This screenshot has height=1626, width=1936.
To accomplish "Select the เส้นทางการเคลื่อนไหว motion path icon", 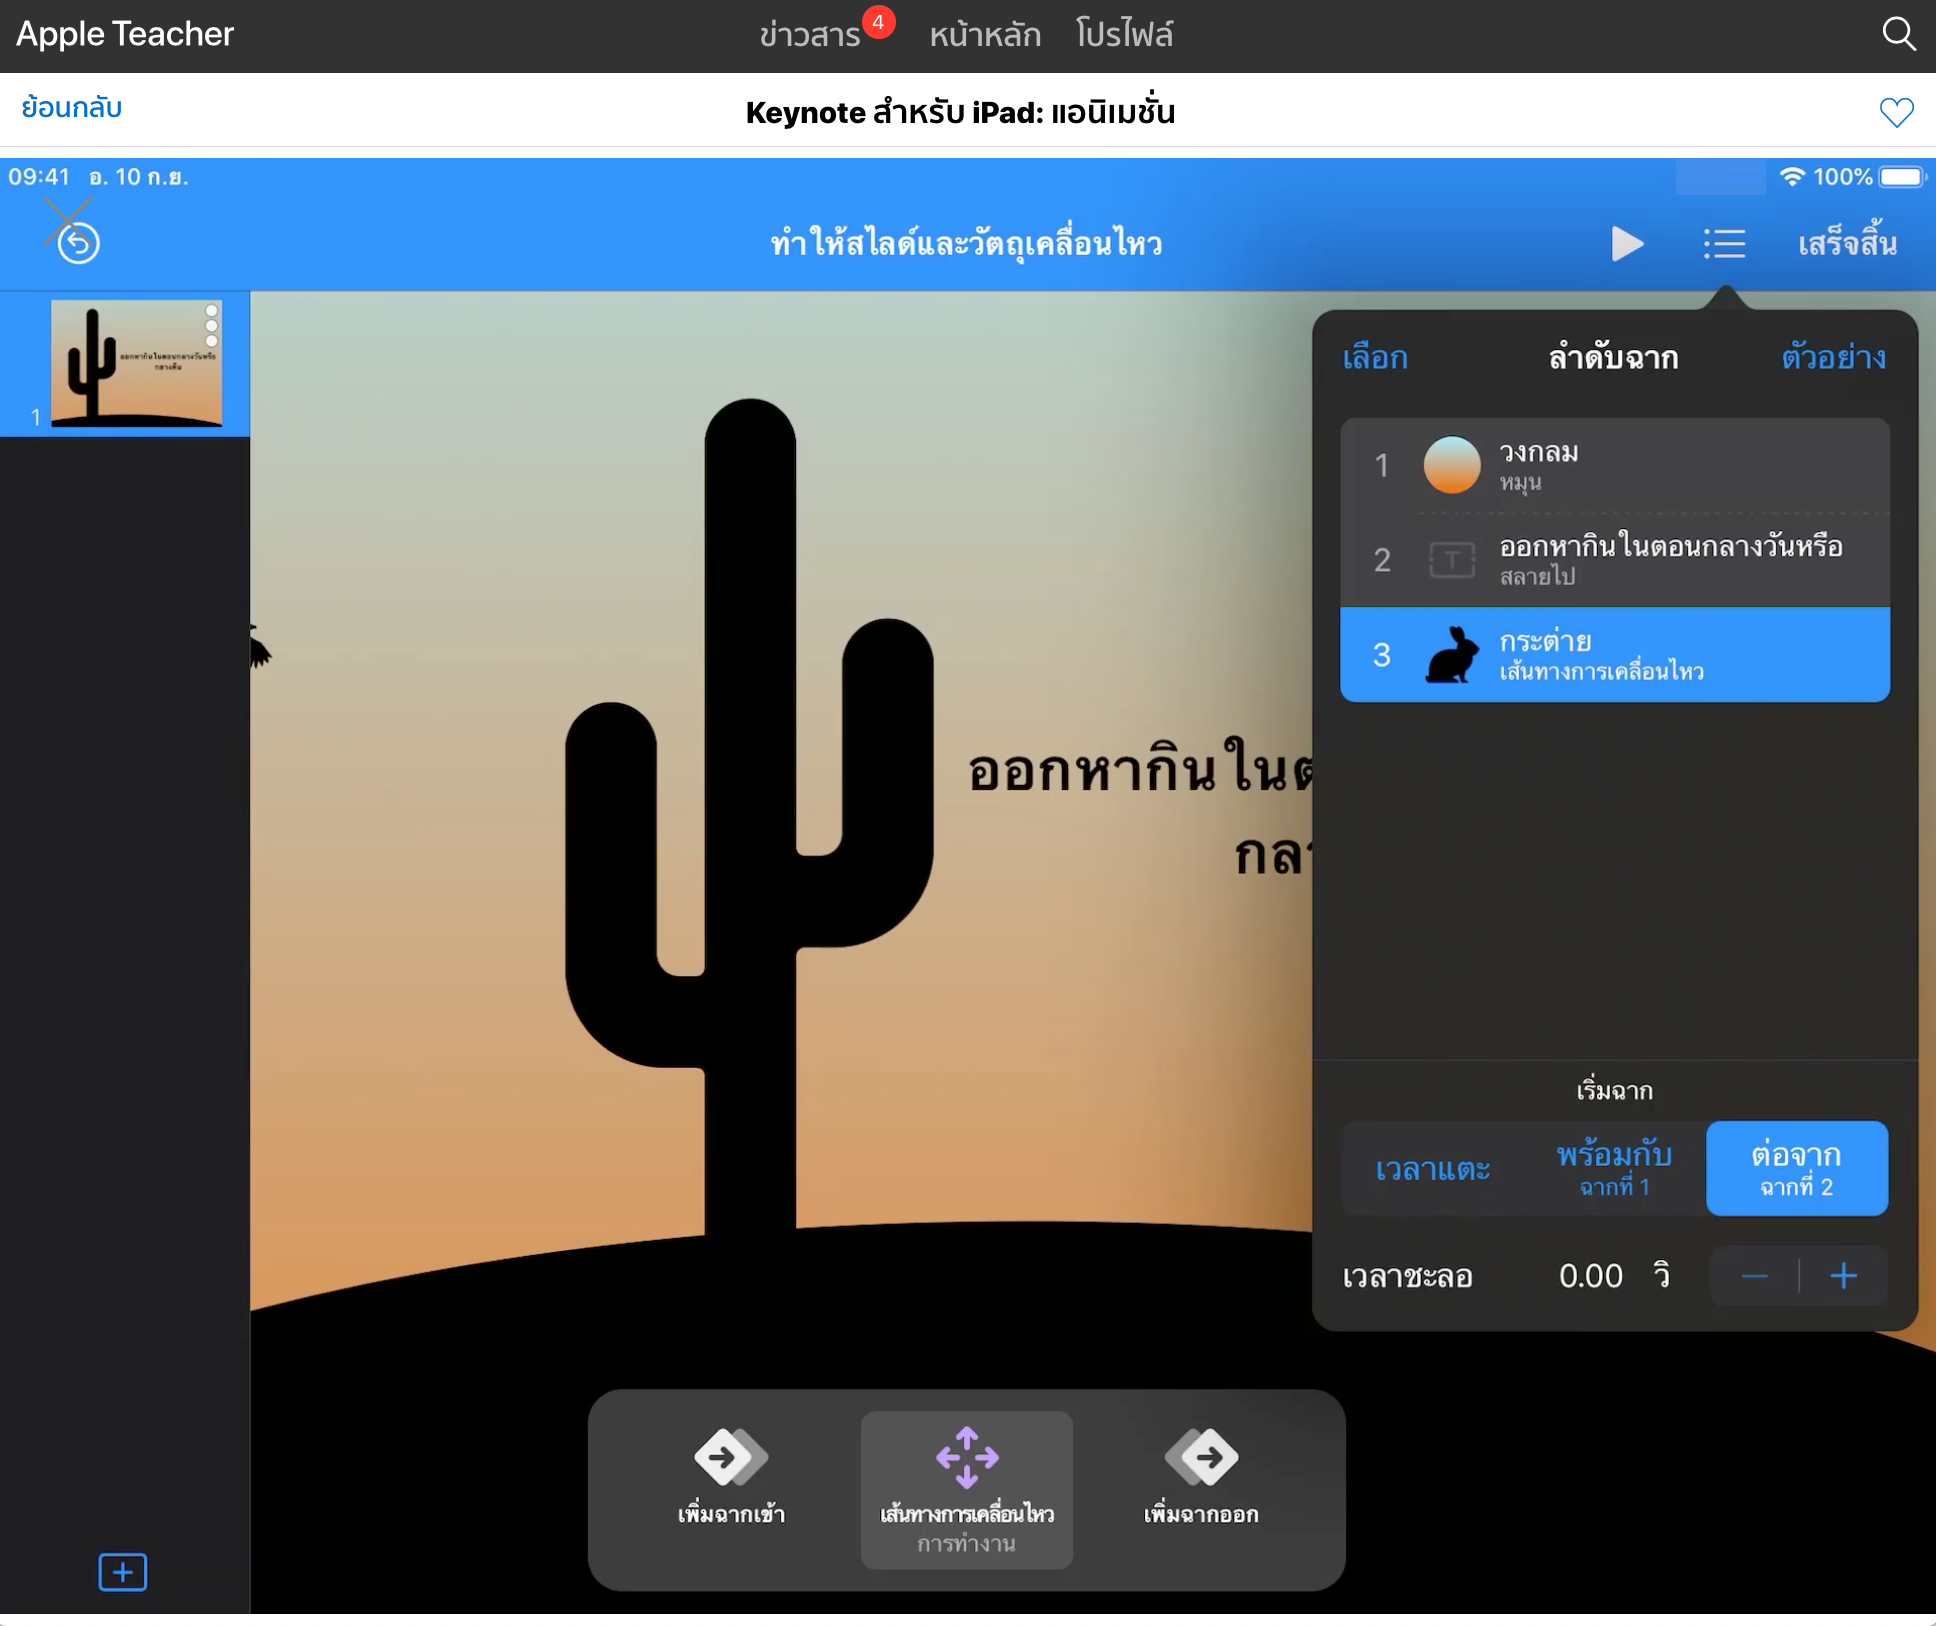I will [966, 1478].
